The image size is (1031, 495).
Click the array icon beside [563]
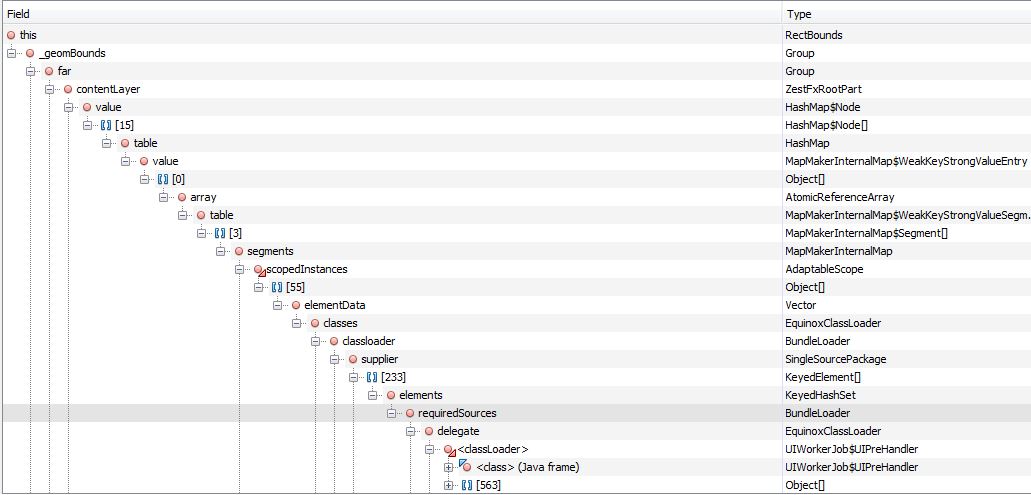pyautogui.click(x=466, y=485)
